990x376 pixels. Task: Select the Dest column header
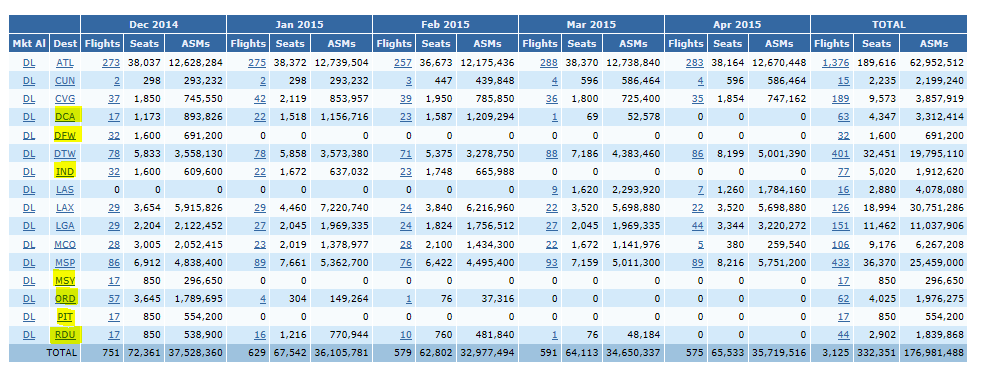(x=65, y=44)
